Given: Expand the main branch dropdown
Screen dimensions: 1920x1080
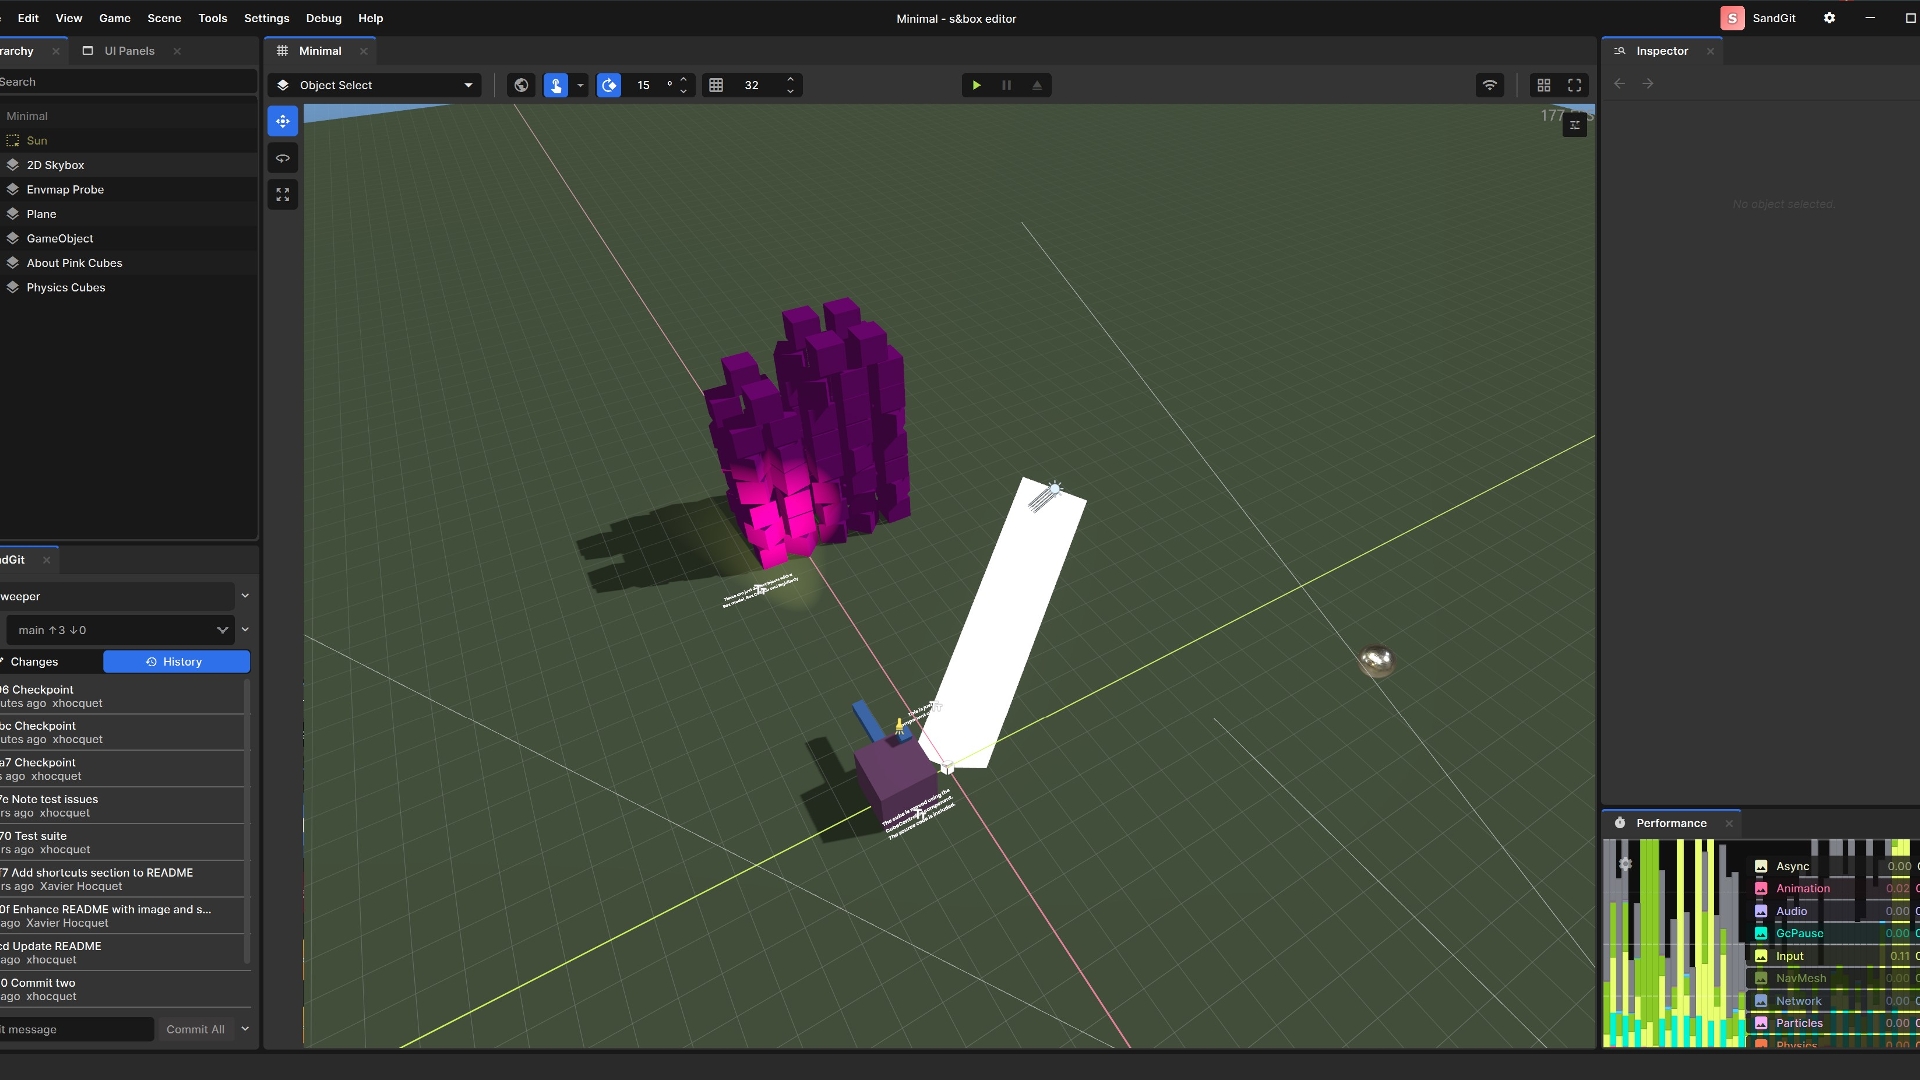Looking at the screenshot, I should coord(222,630).
